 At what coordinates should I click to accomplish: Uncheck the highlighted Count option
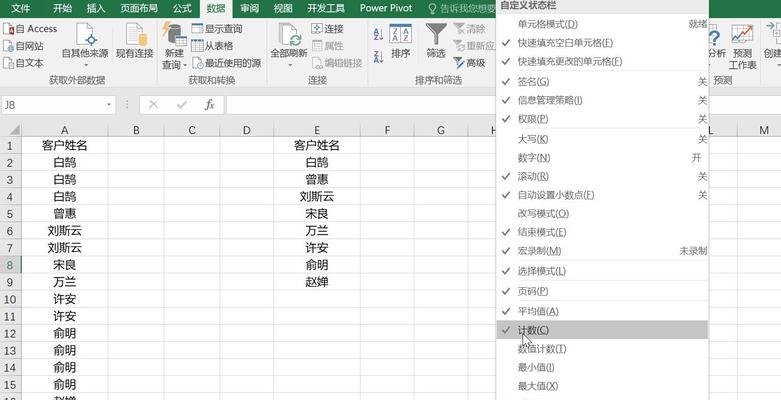602,330
